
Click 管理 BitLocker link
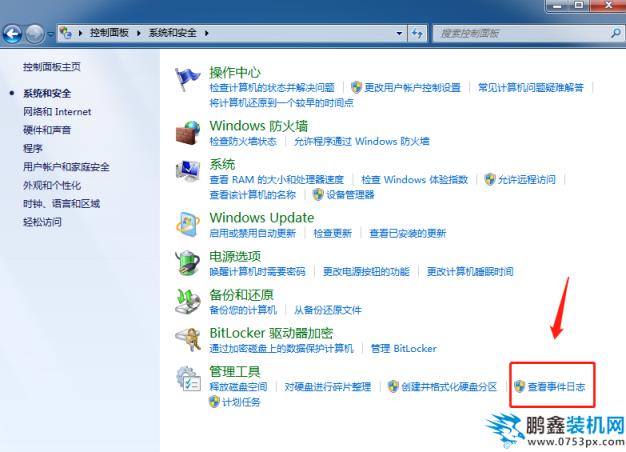click(404, 349)
